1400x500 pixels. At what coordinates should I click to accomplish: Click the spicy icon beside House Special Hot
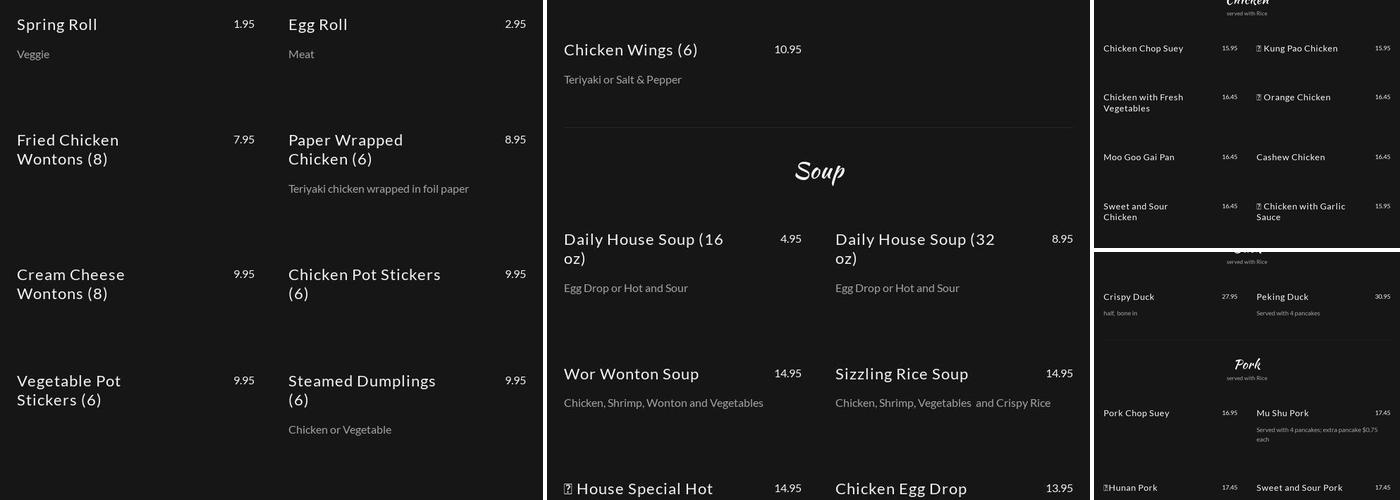pyautogui.click(x=568, y=489)
